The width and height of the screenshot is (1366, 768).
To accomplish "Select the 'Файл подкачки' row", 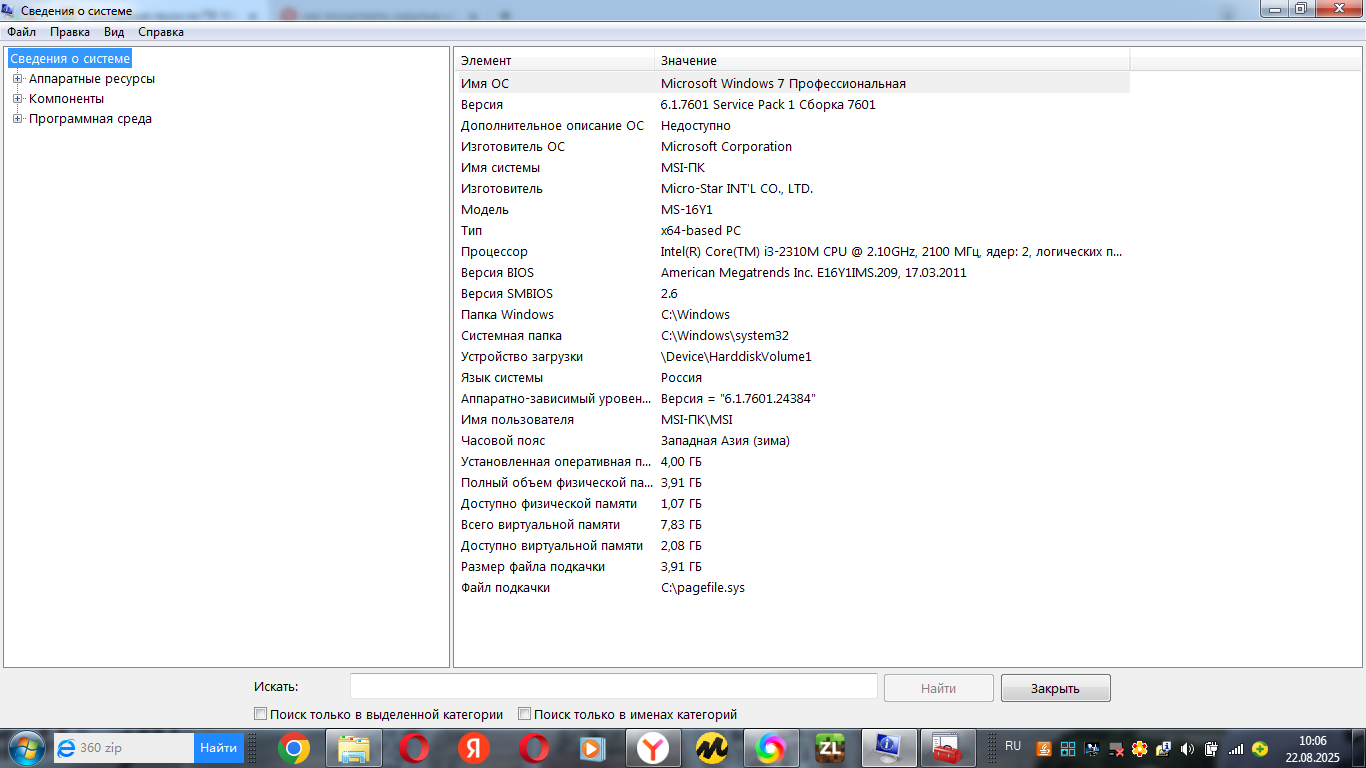I will click(793, 588).
